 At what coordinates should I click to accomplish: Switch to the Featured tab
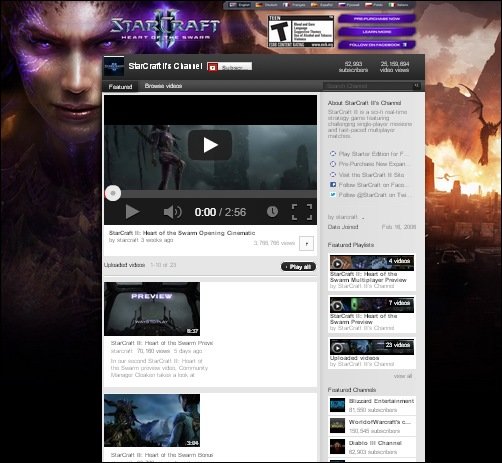click(x=120, y=87)
